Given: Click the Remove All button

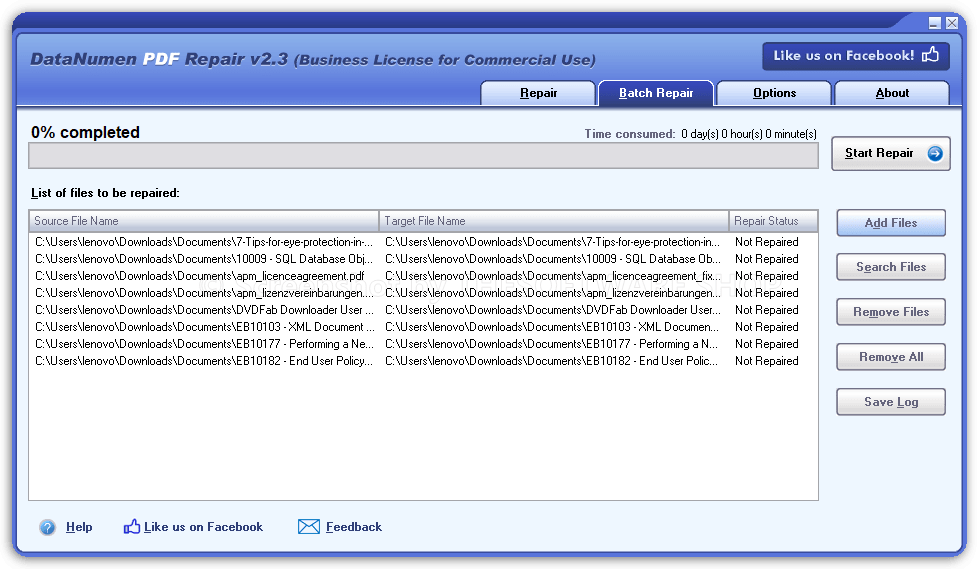Looking at the screenshot, I should click(891, 357).
